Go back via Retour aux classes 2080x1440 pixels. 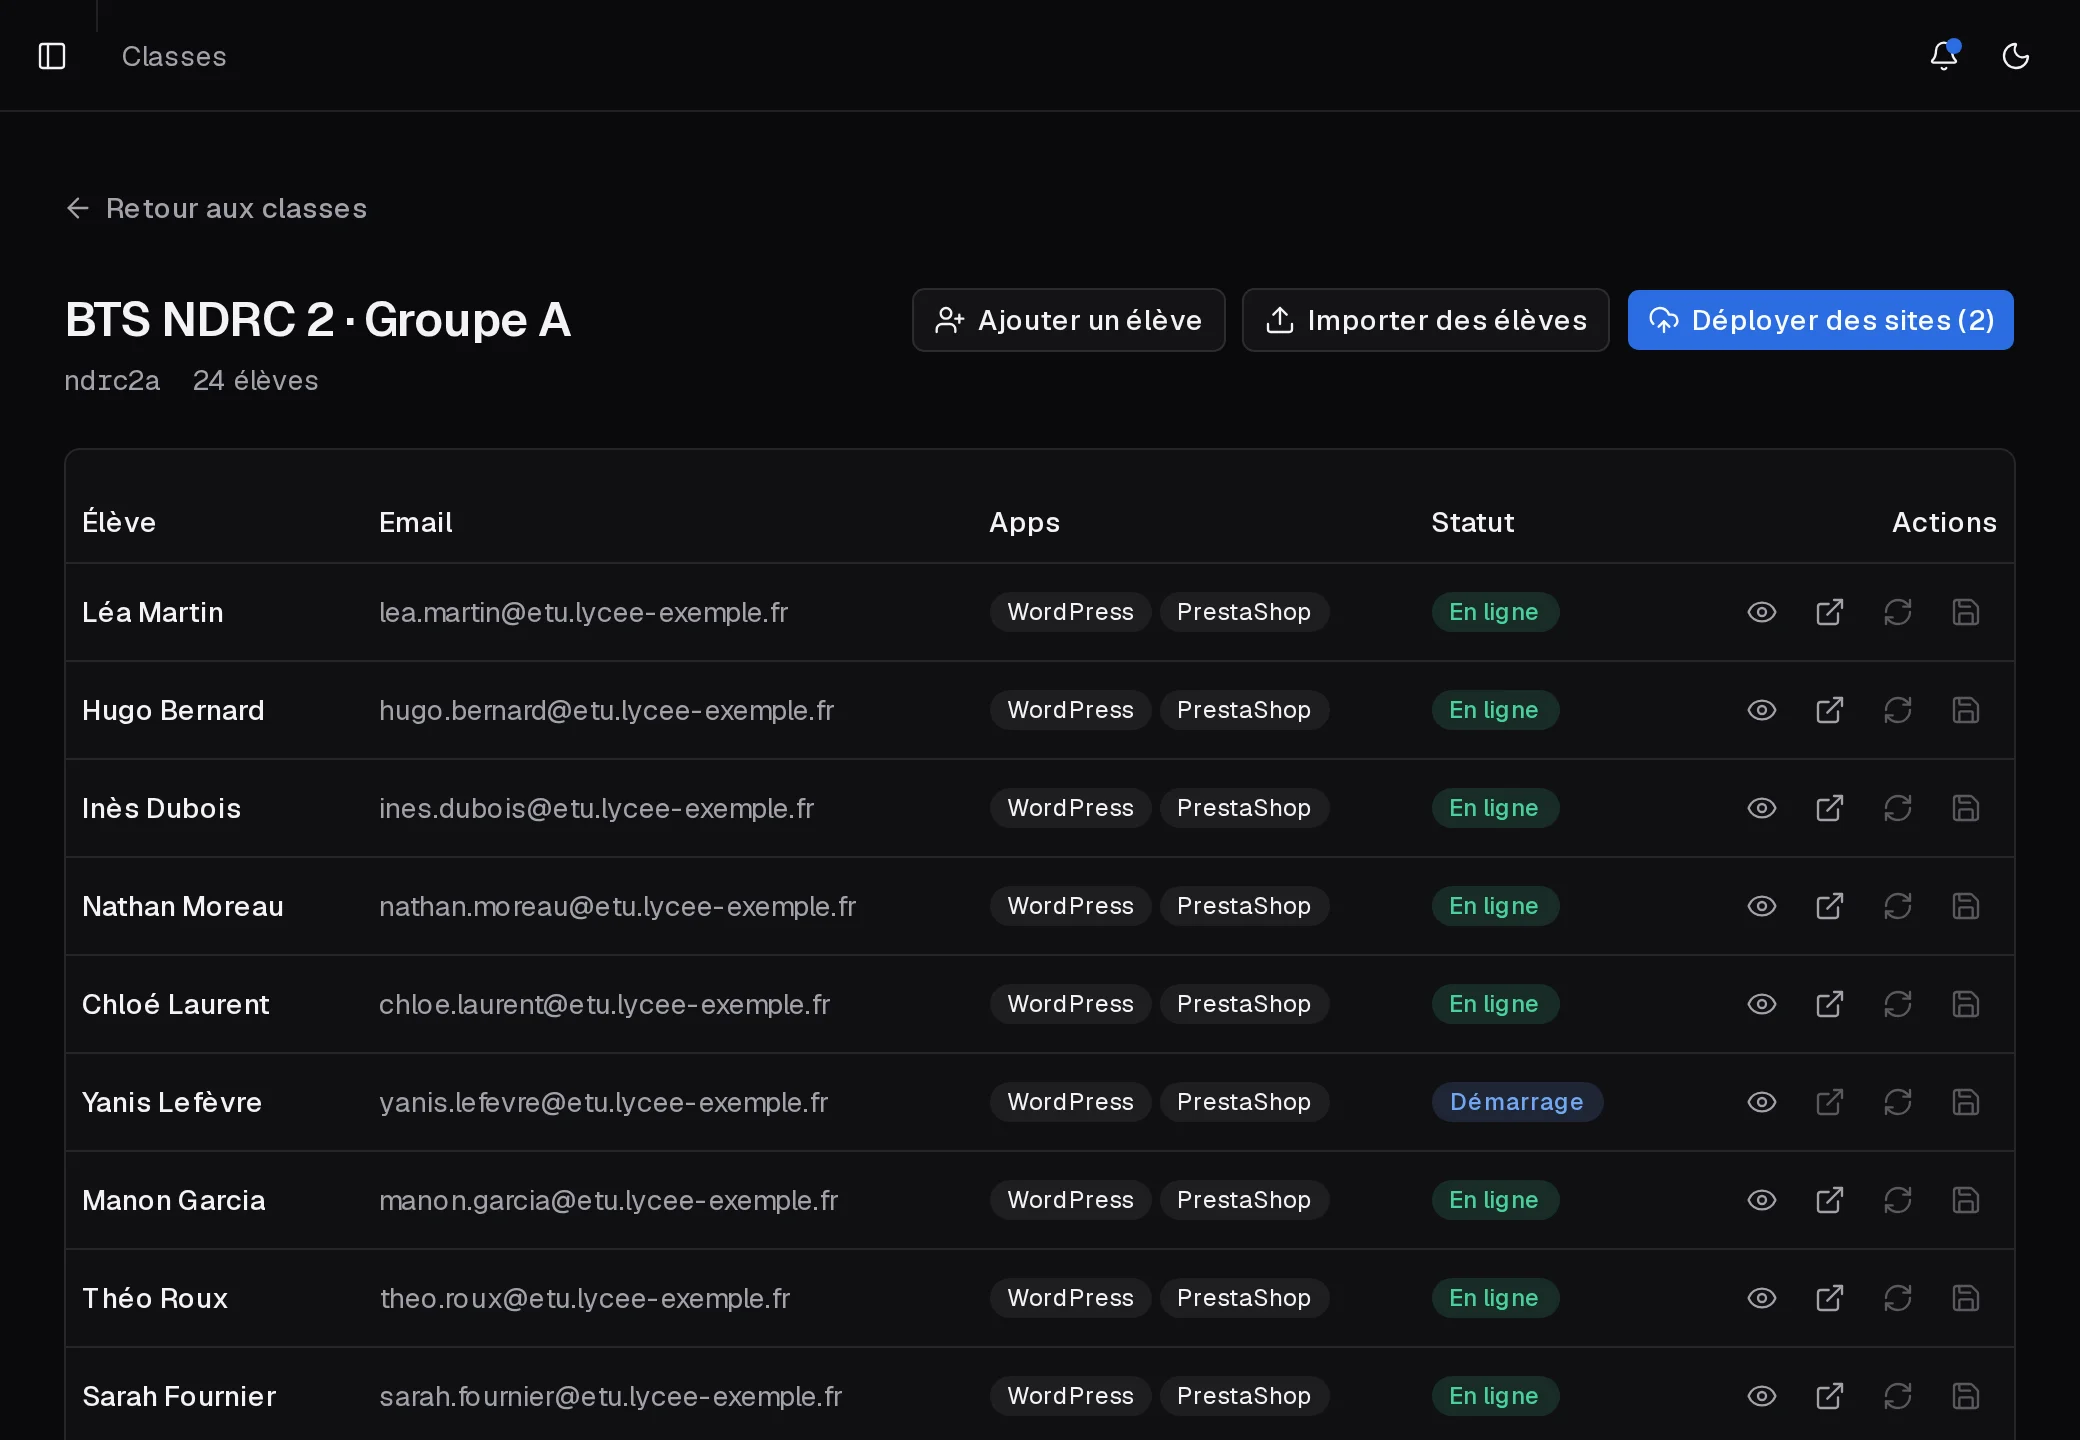point(217,208)
